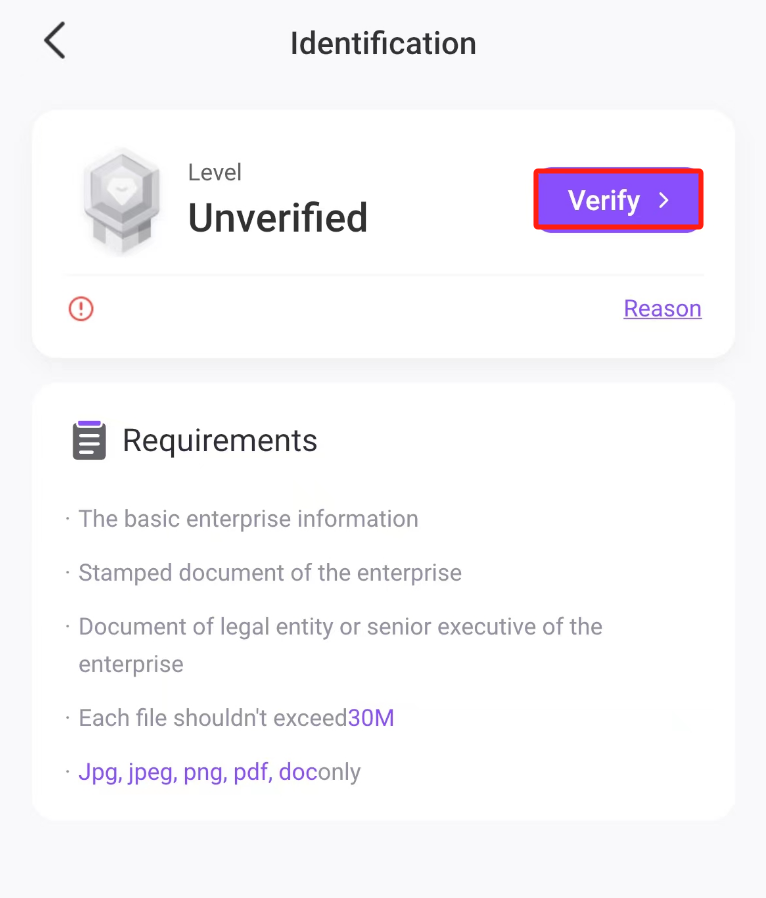The height and width of the screenshot is (898, 766).
Task: Open the Reason link
Action: (662, 309)
